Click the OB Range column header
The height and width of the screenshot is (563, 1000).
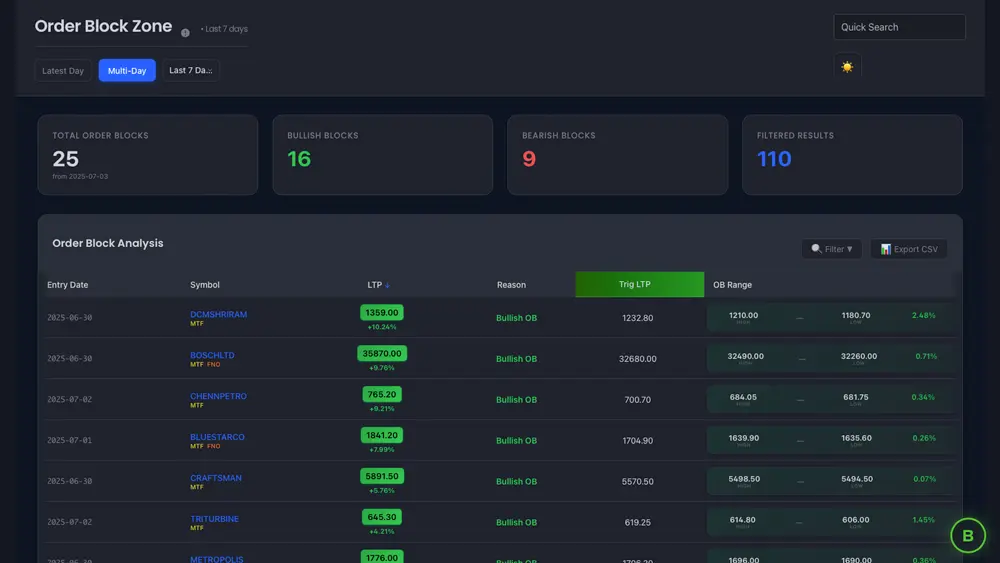[x=732, y=285]
